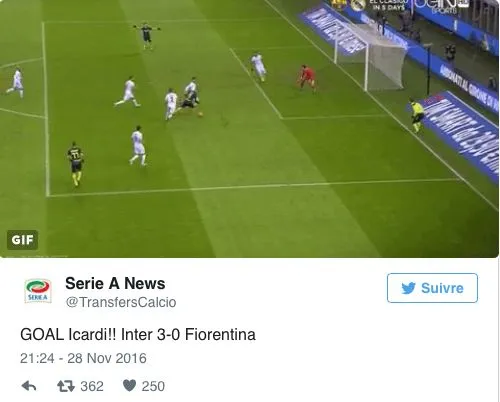Retweet using the retweet arrows icon

click(x=66, y=386)
